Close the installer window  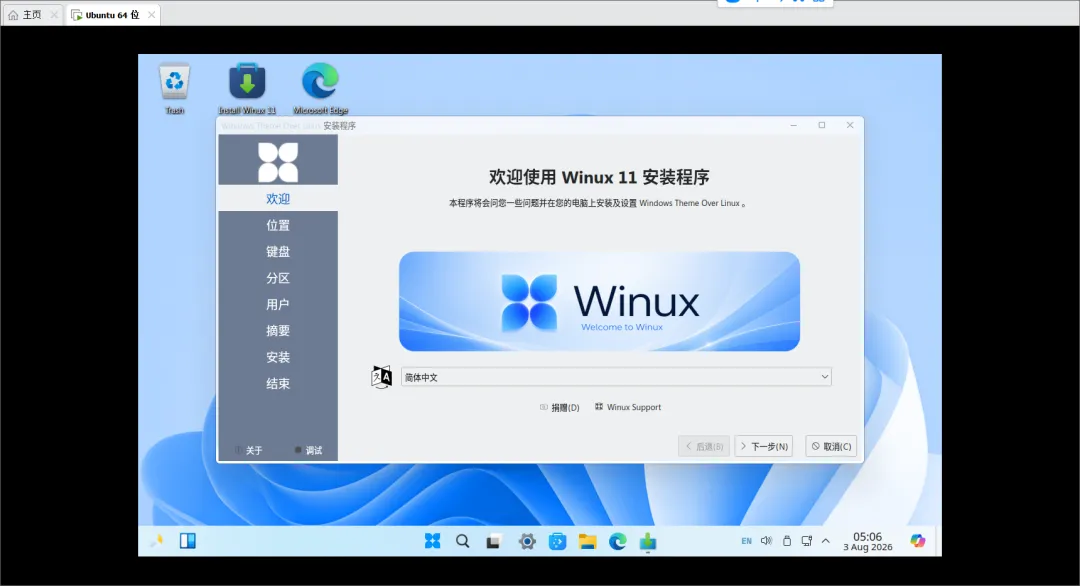[850, 125]
